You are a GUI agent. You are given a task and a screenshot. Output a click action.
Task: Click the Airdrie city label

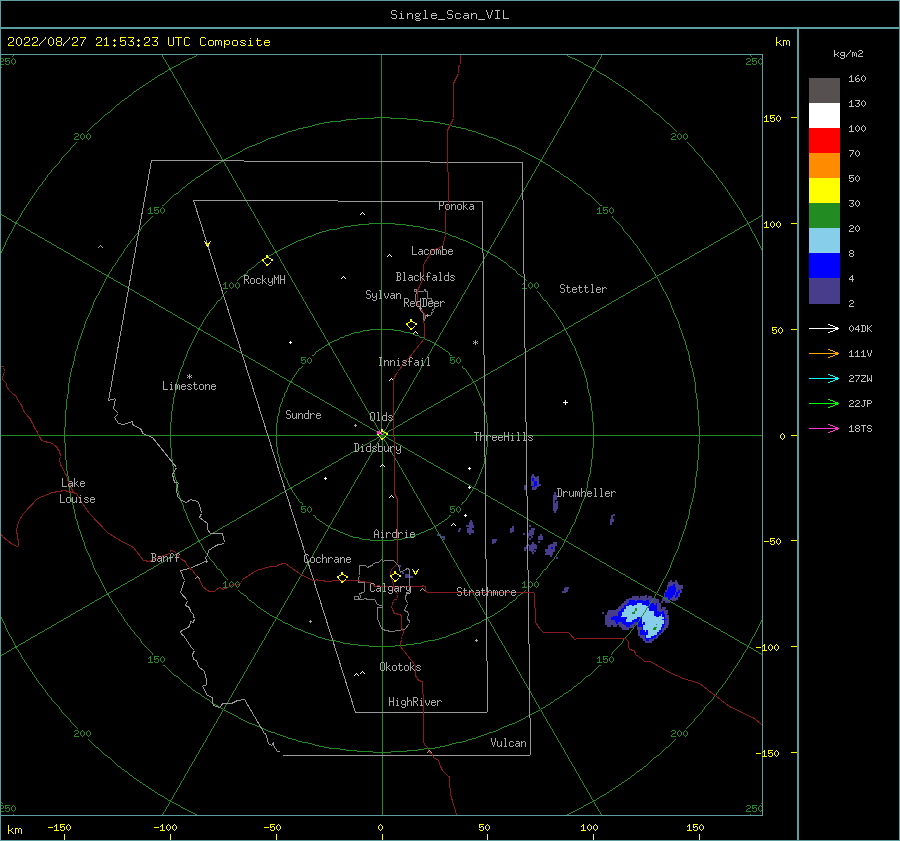pos(394,534)
